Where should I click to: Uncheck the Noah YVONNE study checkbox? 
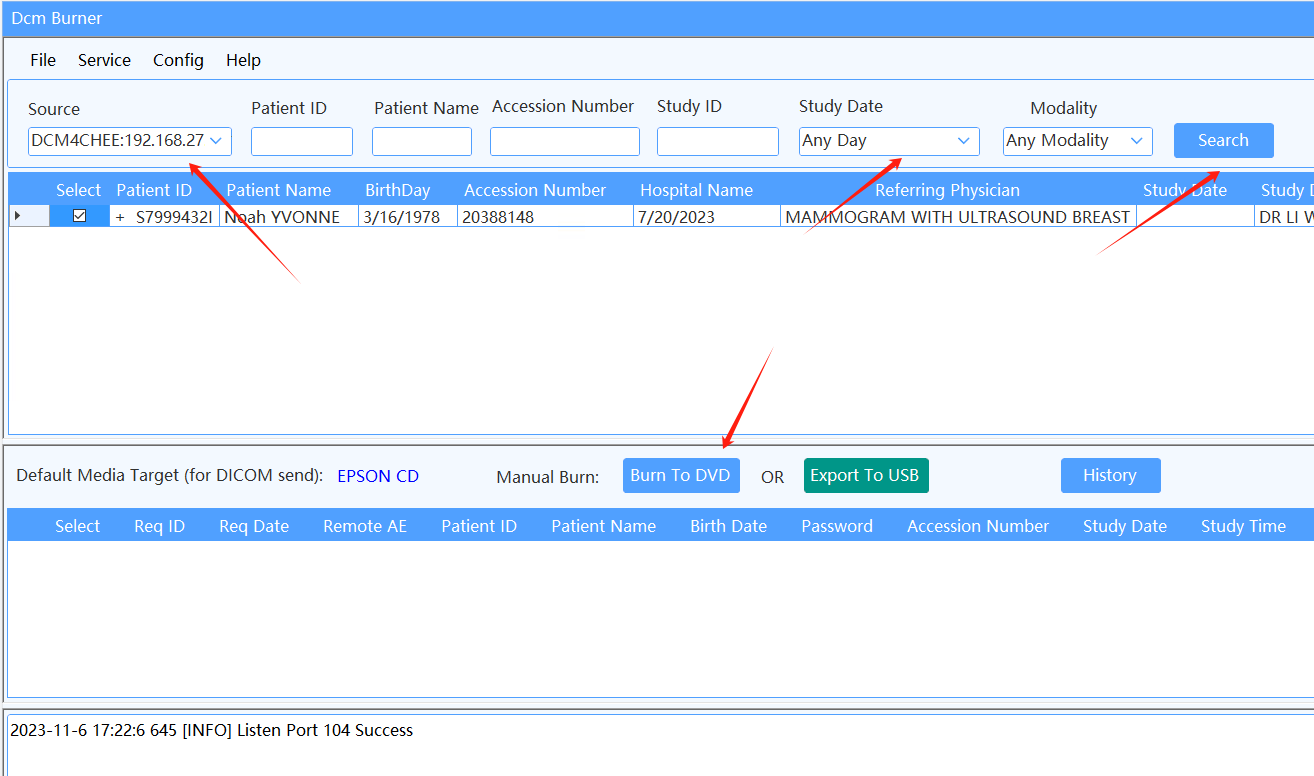click(80, 216)
